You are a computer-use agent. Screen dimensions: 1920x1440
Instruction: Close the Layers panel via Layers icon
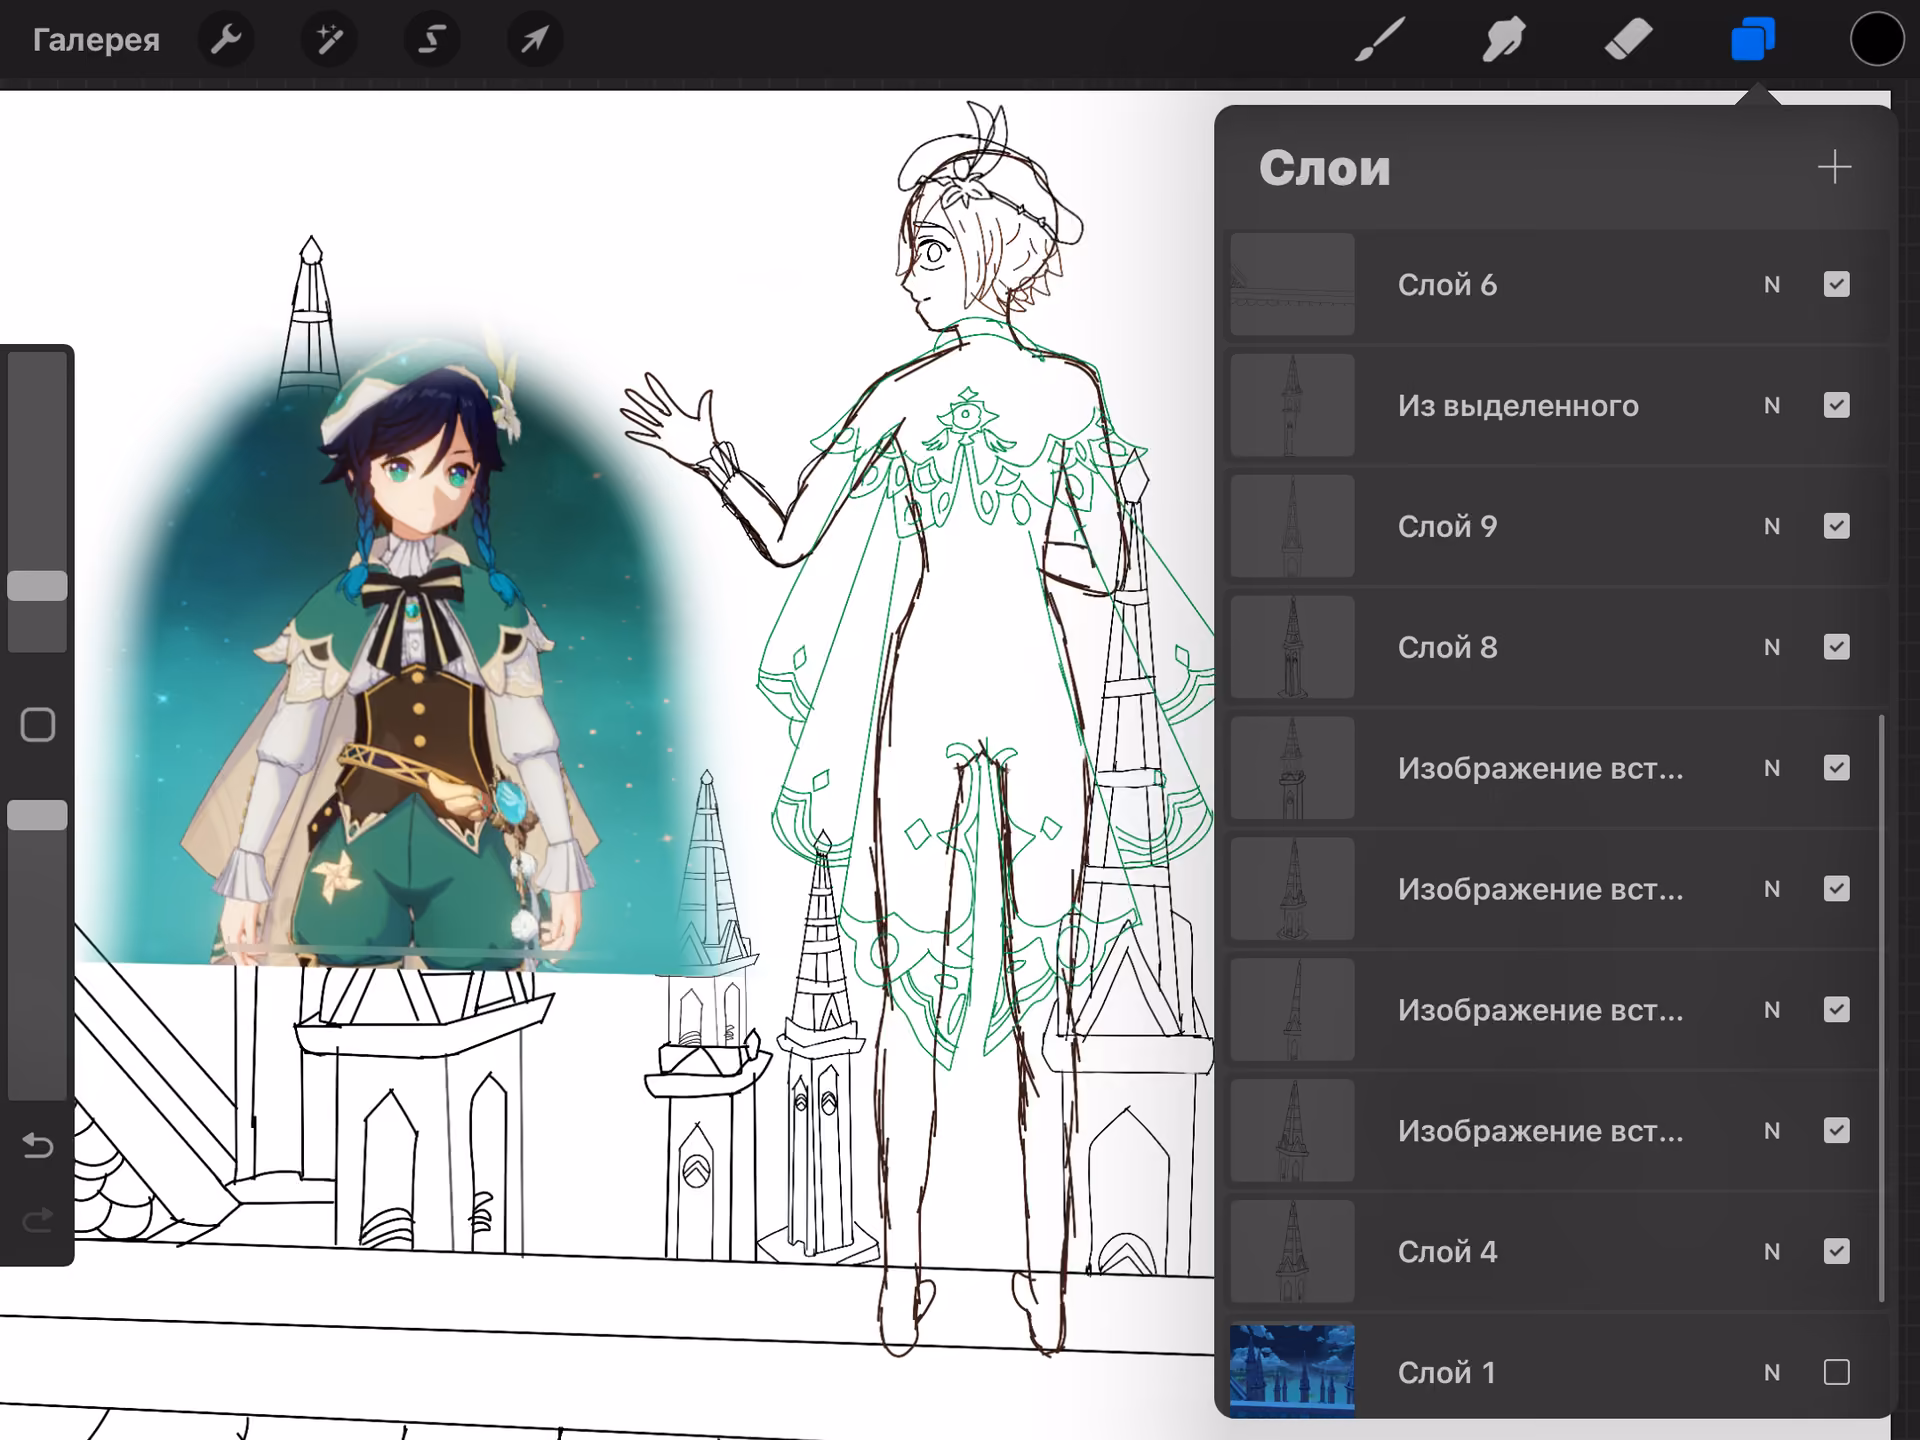click(1752, 40)
